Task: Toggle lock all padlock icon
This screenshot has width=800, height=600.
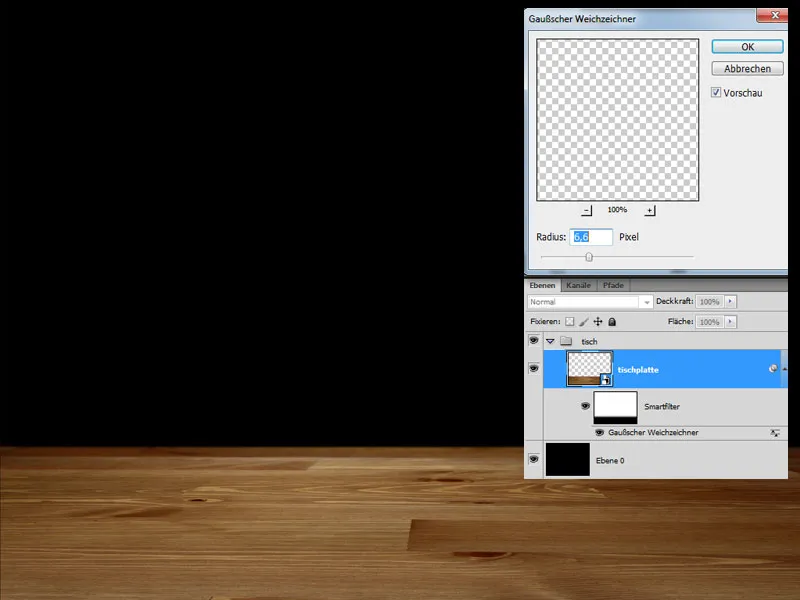Action: pos(612,321)
